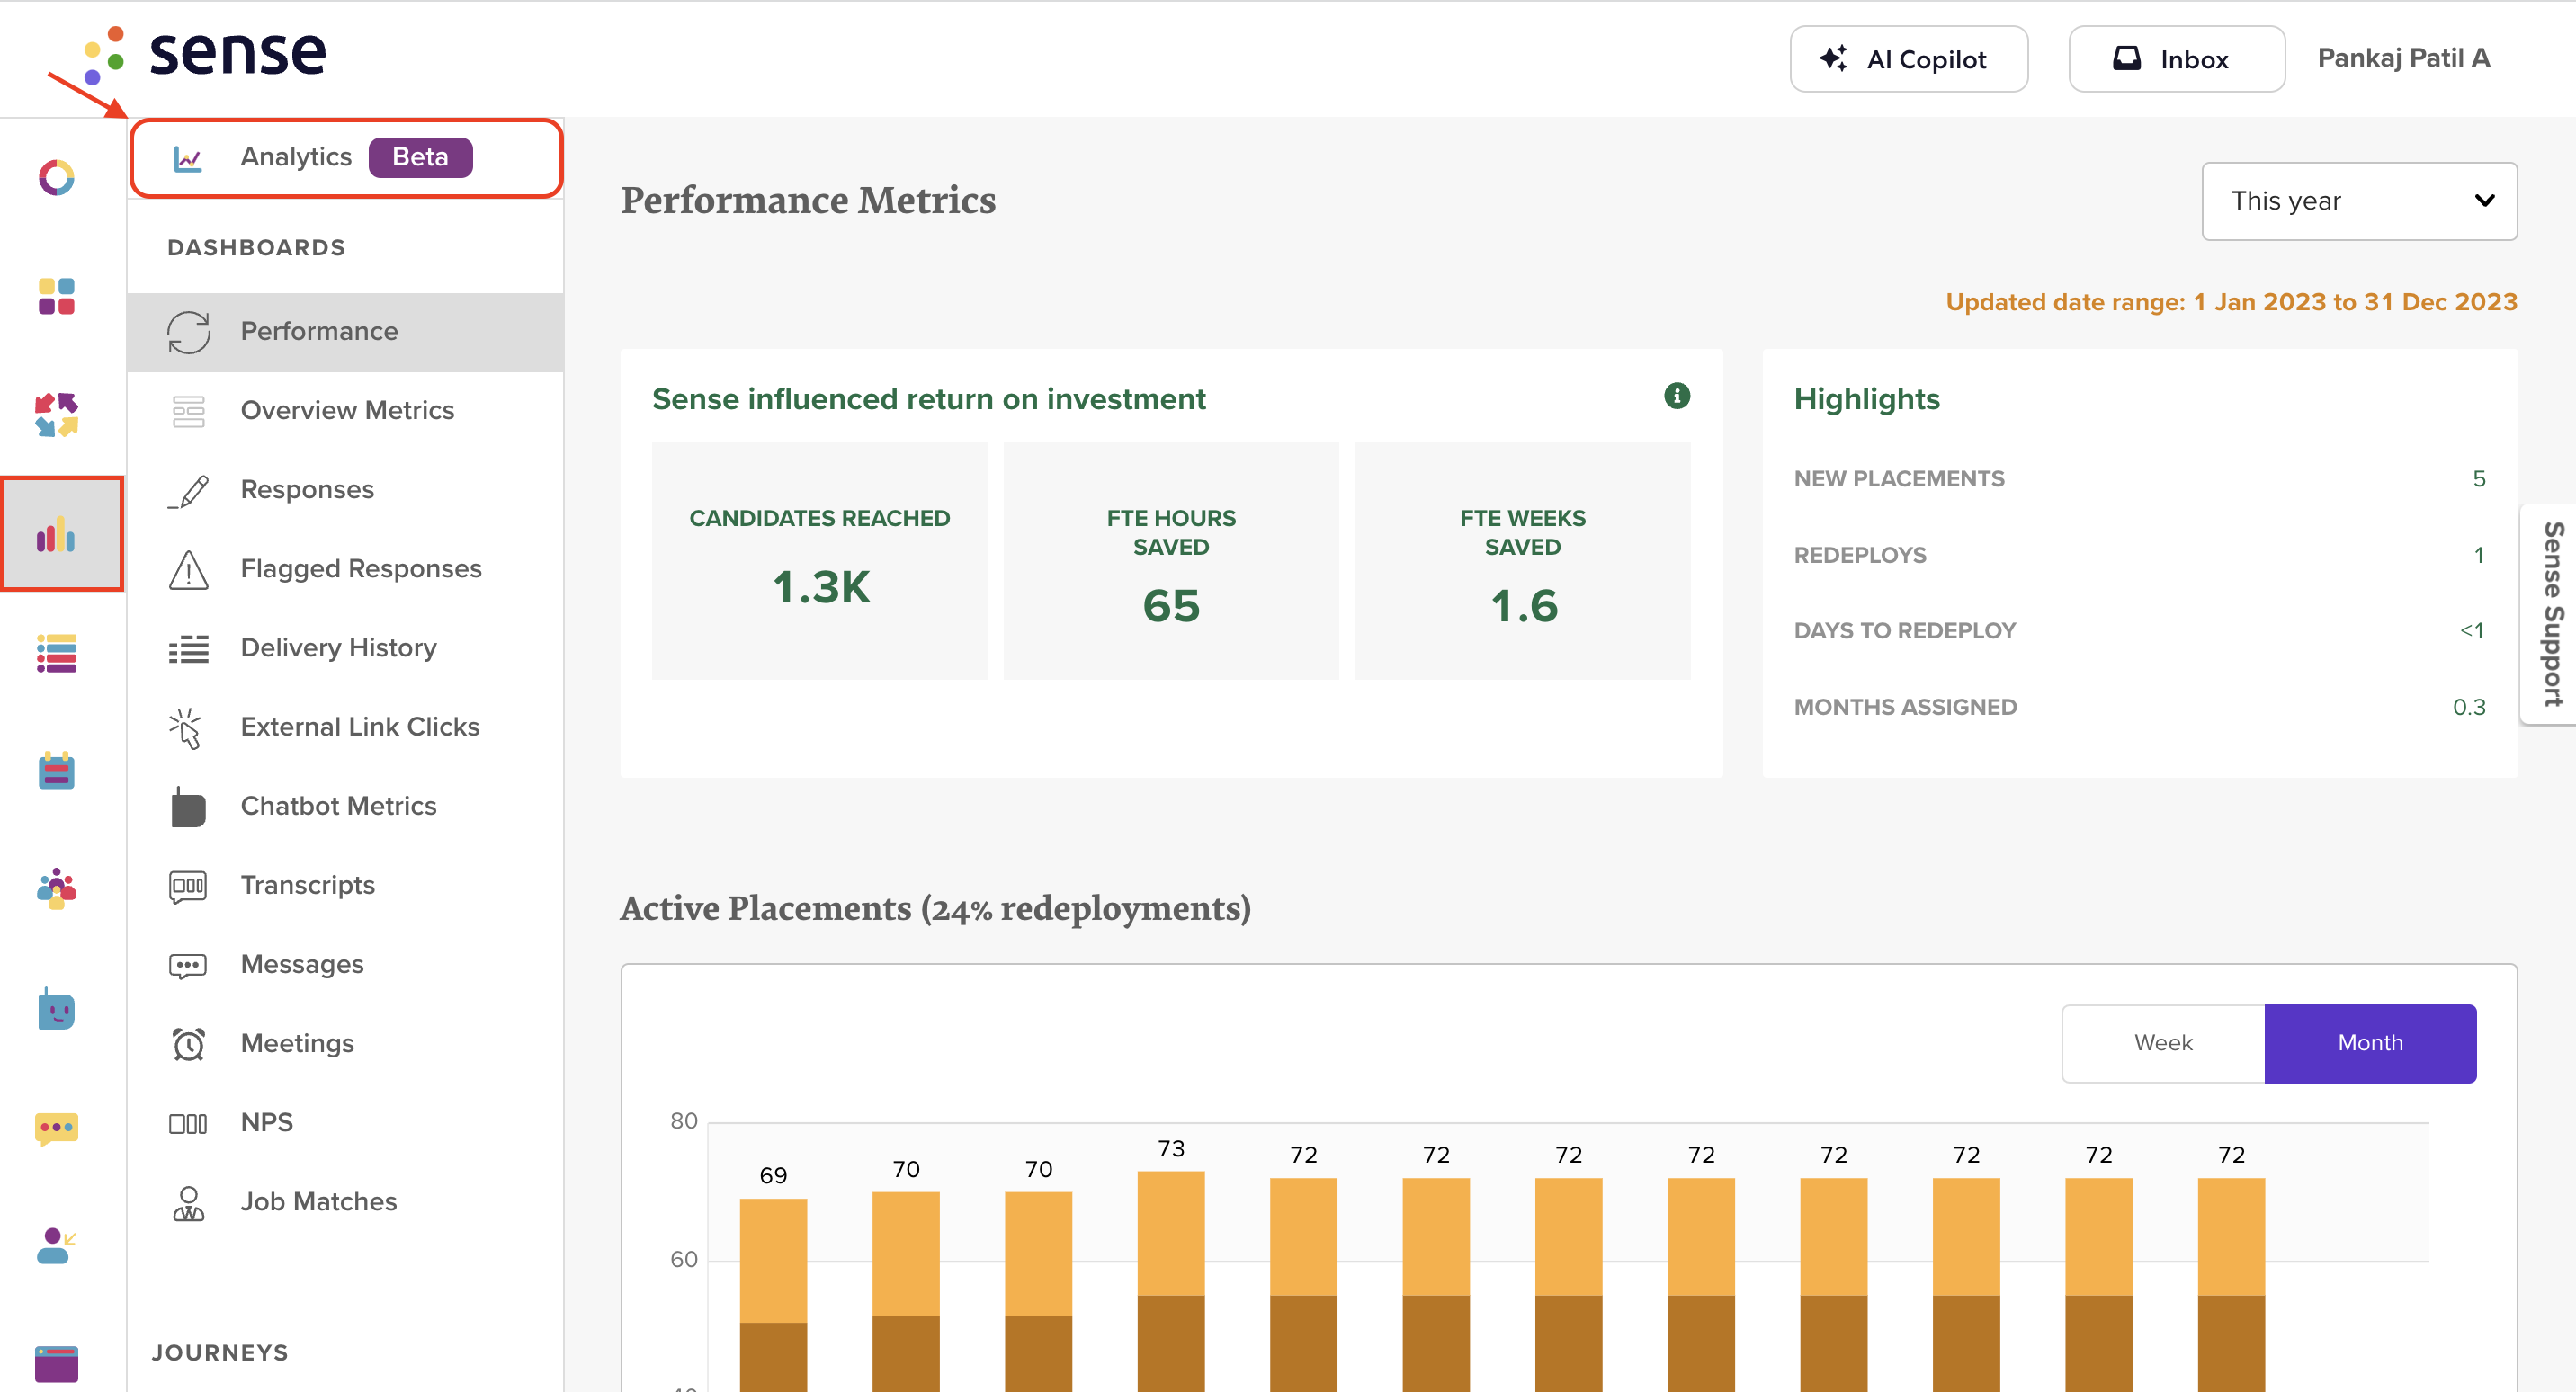Click the External Link Clicks cursor icon
Screen dimensions: 2576x1392
click(186, 728)
